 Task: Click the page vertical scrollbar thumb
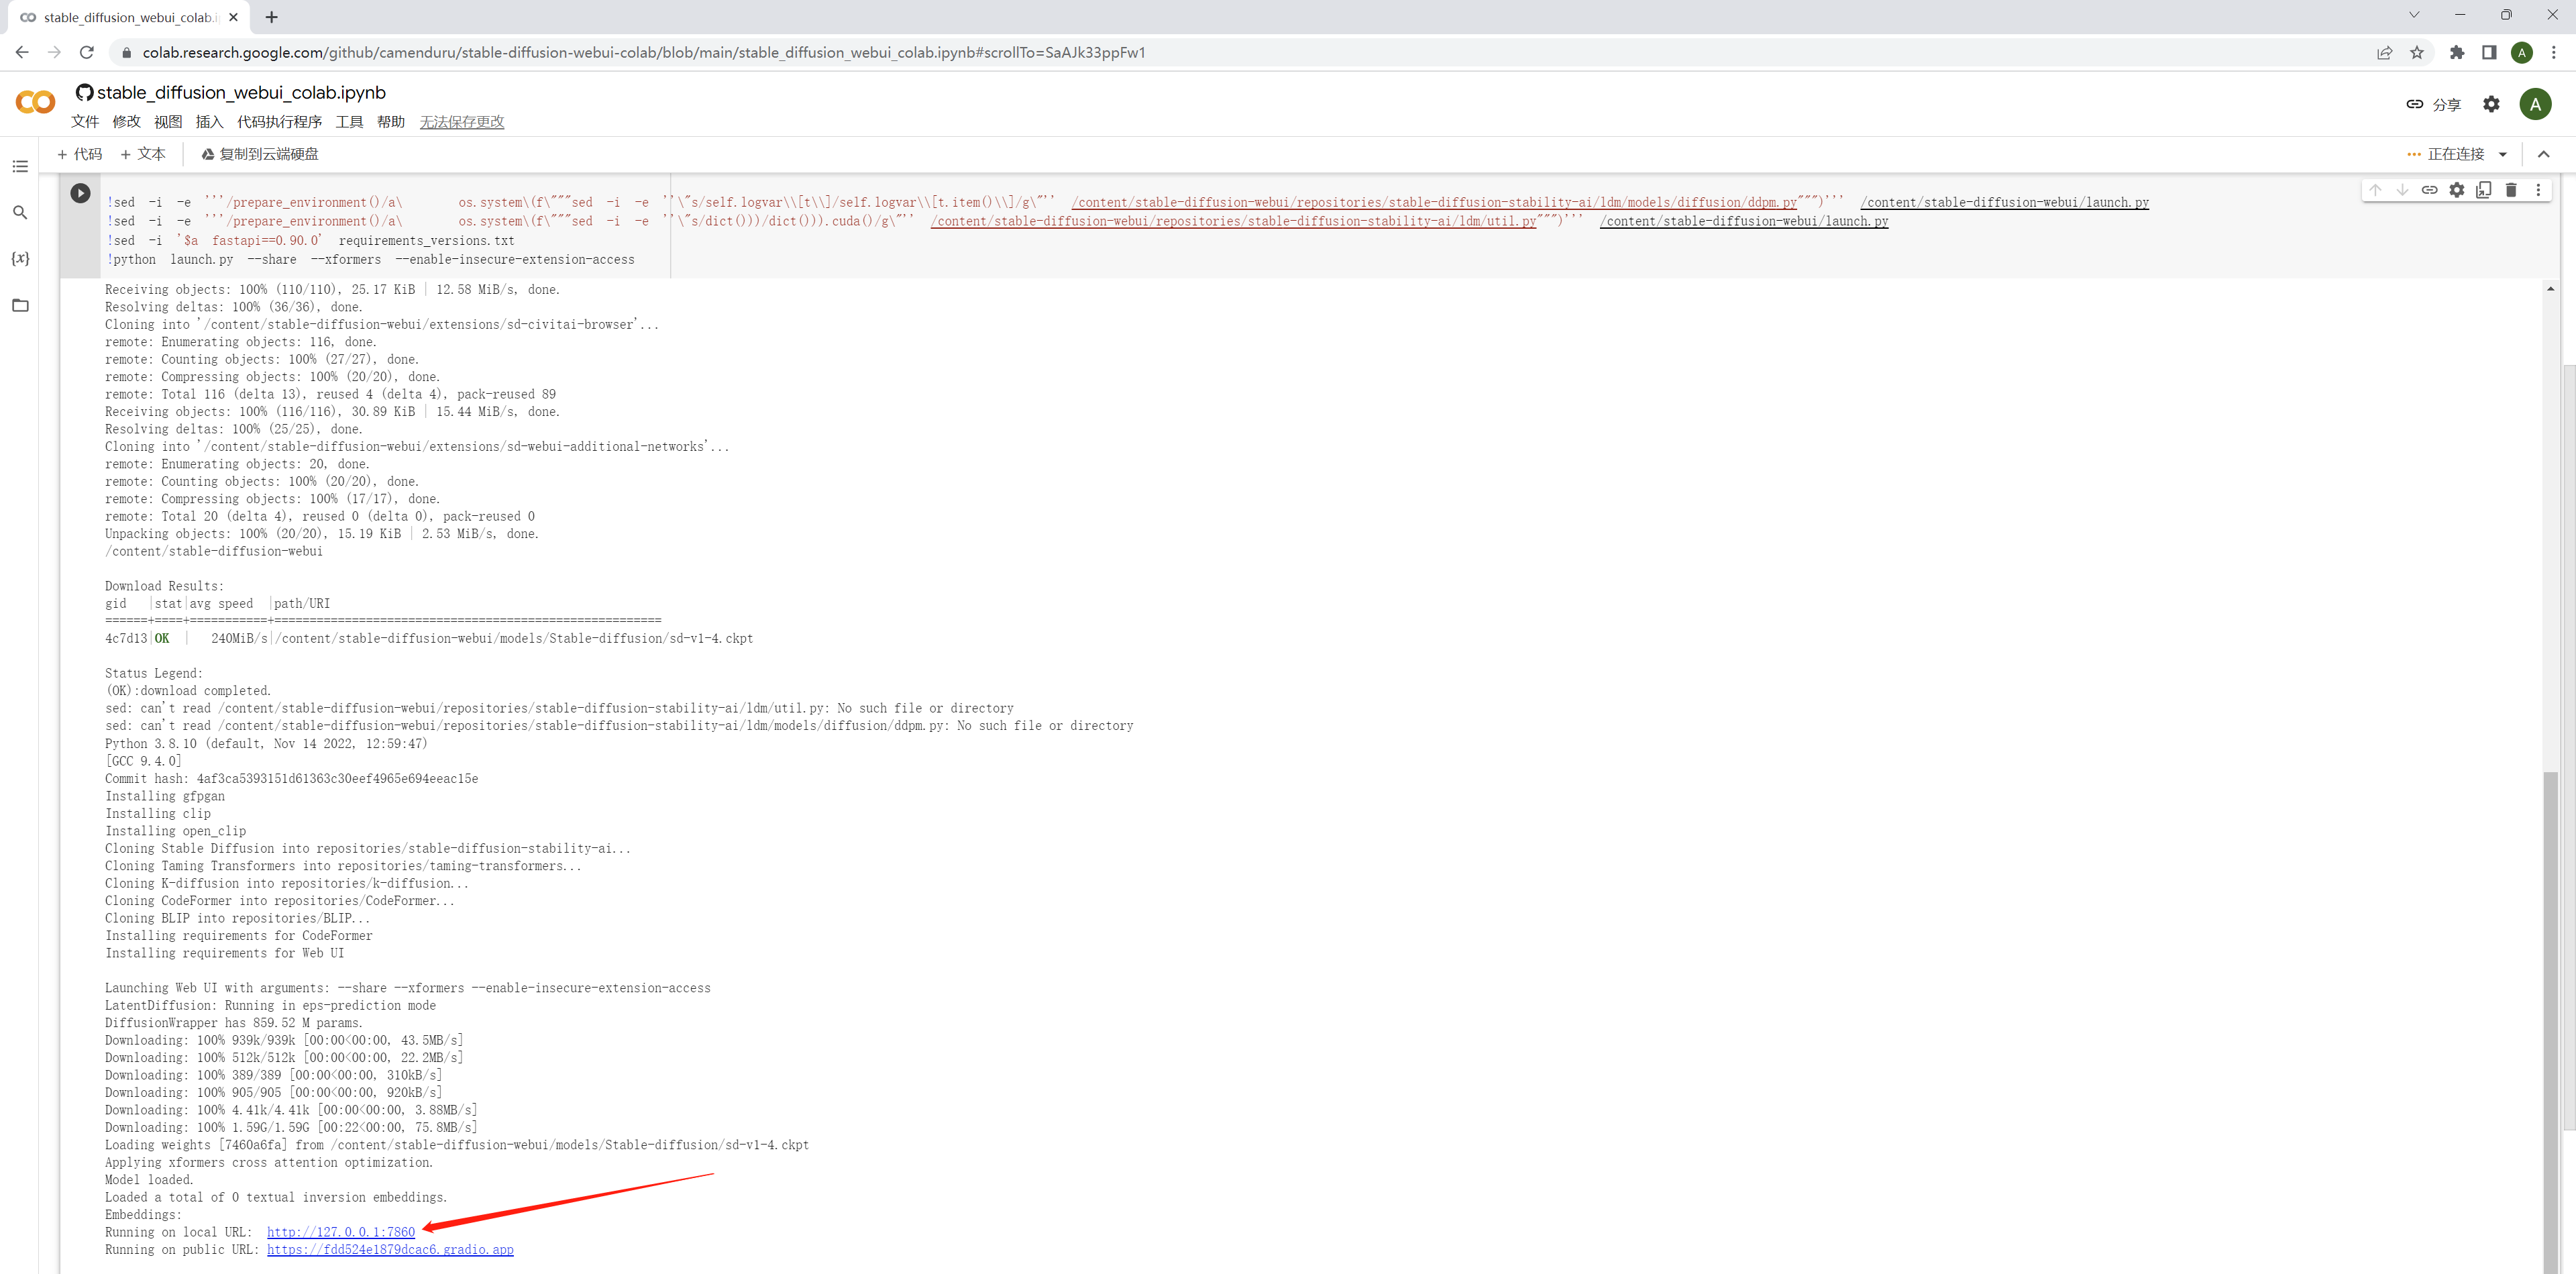(2569, 749)
